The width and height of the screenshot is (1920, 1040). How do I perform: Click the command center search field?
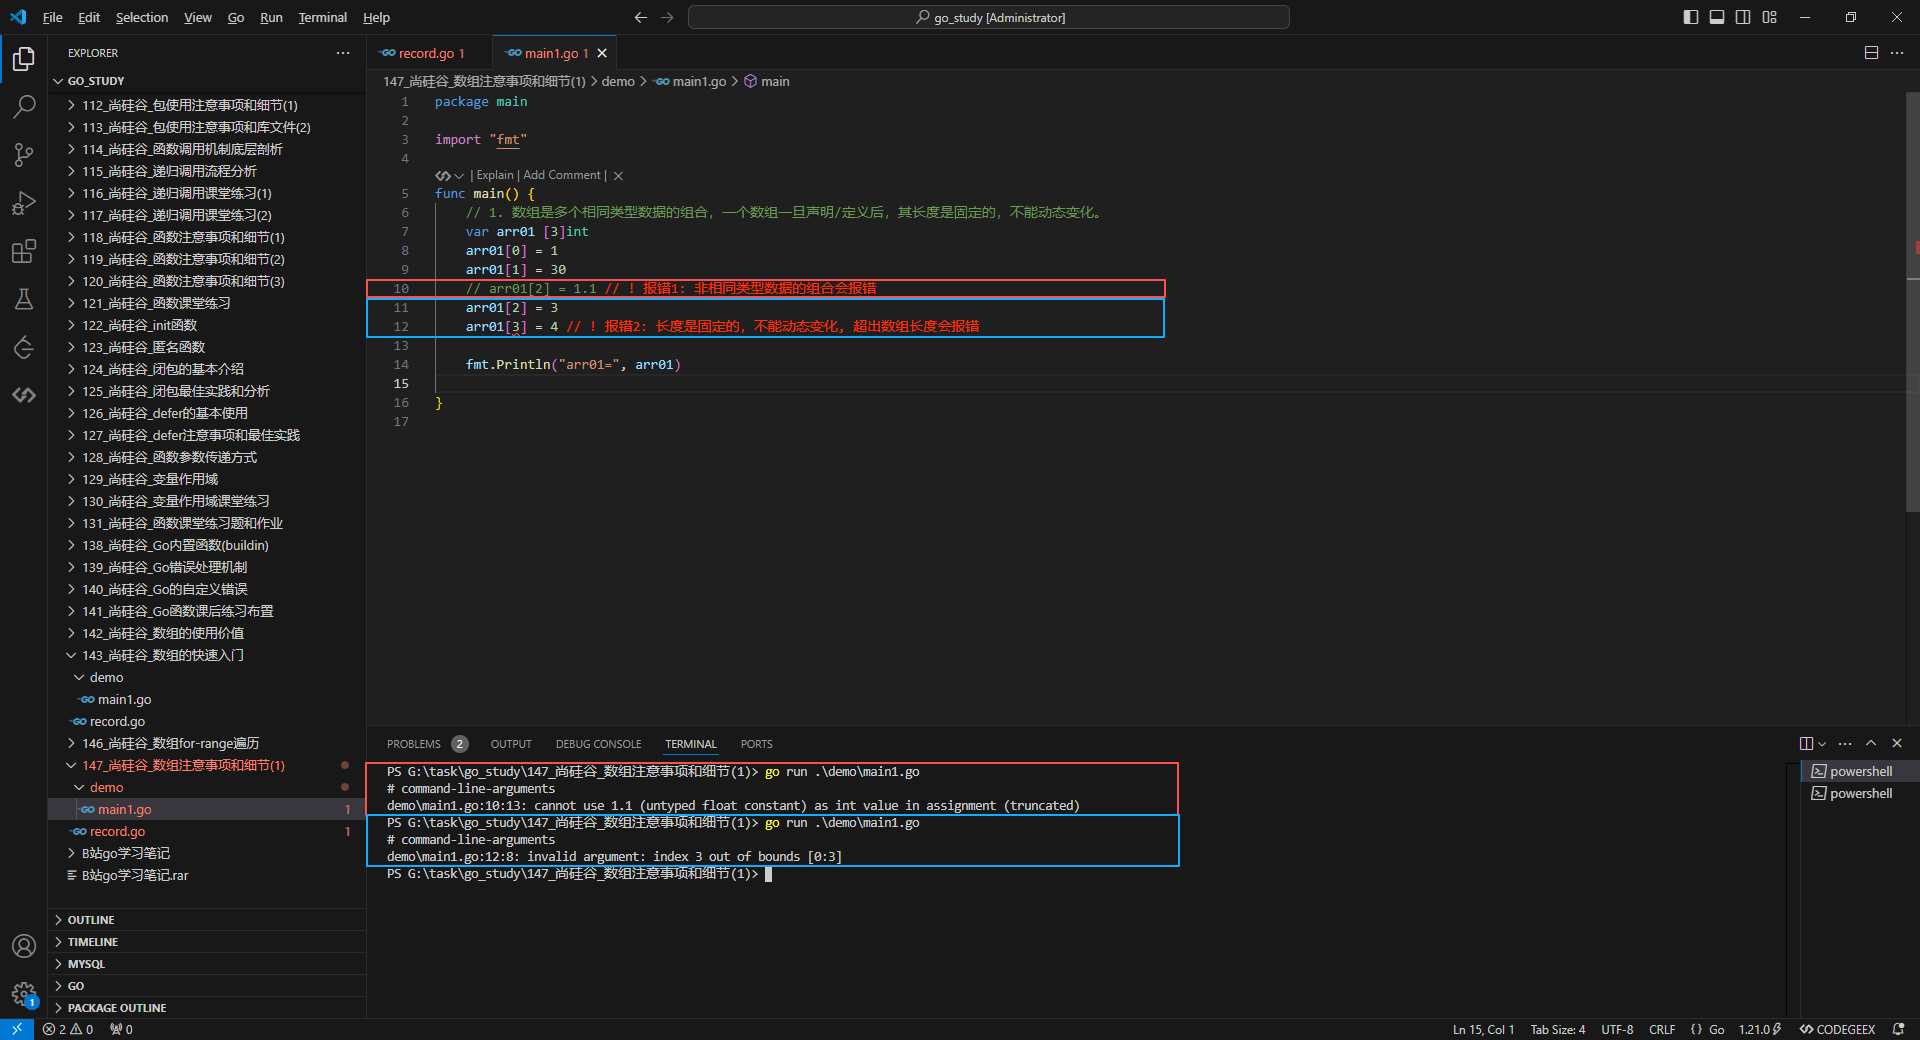989,17
